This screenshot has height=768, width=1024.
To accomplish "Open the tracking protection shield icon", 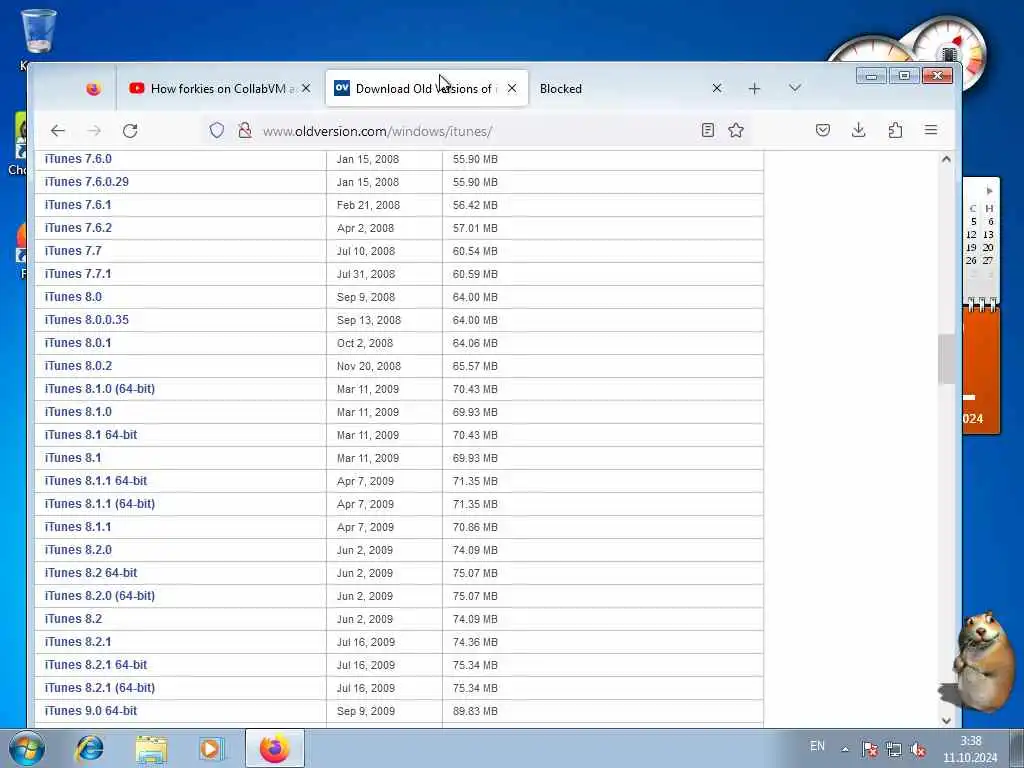I will (x=217, y=131).
